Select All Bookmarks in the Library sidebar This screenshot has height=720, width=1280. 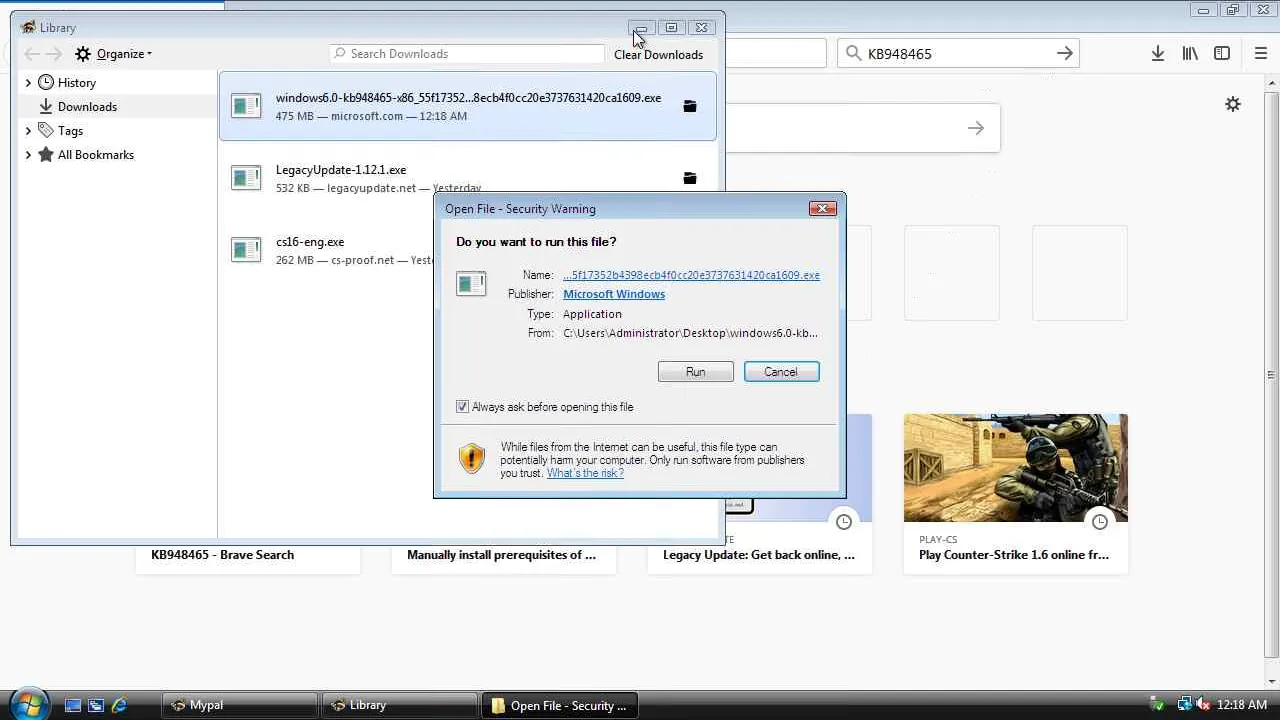tap(95, 155)
